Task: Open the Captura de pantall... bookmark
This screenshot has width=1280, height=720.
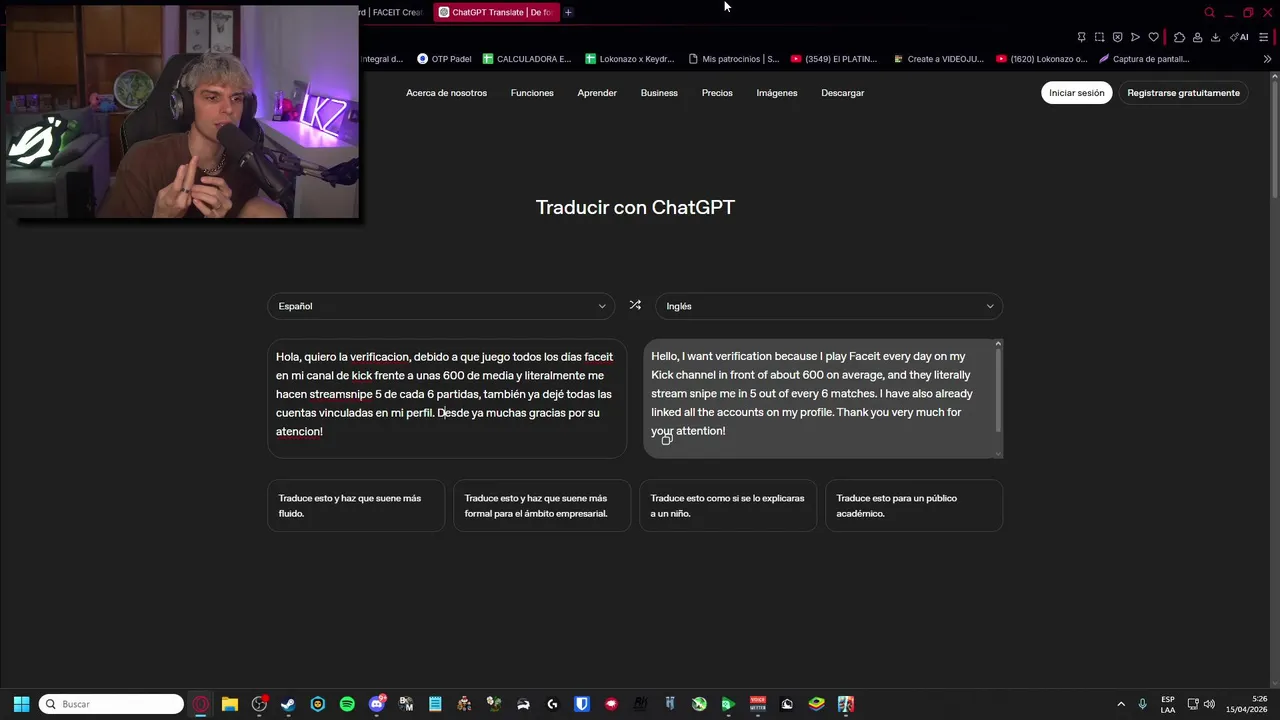Action: 1144,59
